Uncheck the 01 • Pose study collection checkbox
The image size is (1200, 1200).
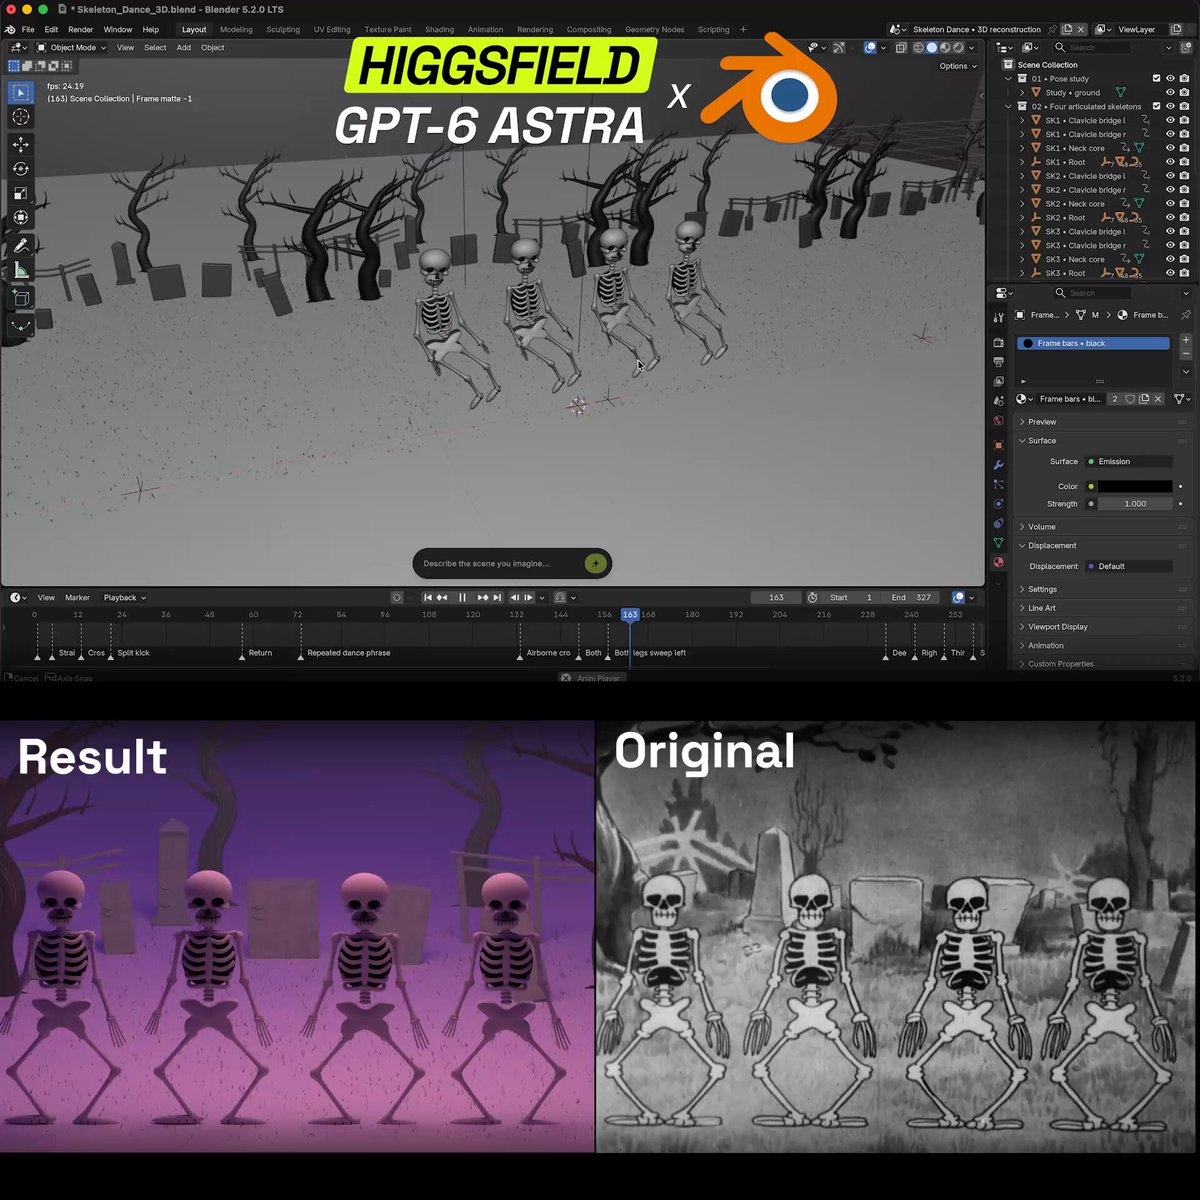pyautogui.click(x=1156, y=78)
